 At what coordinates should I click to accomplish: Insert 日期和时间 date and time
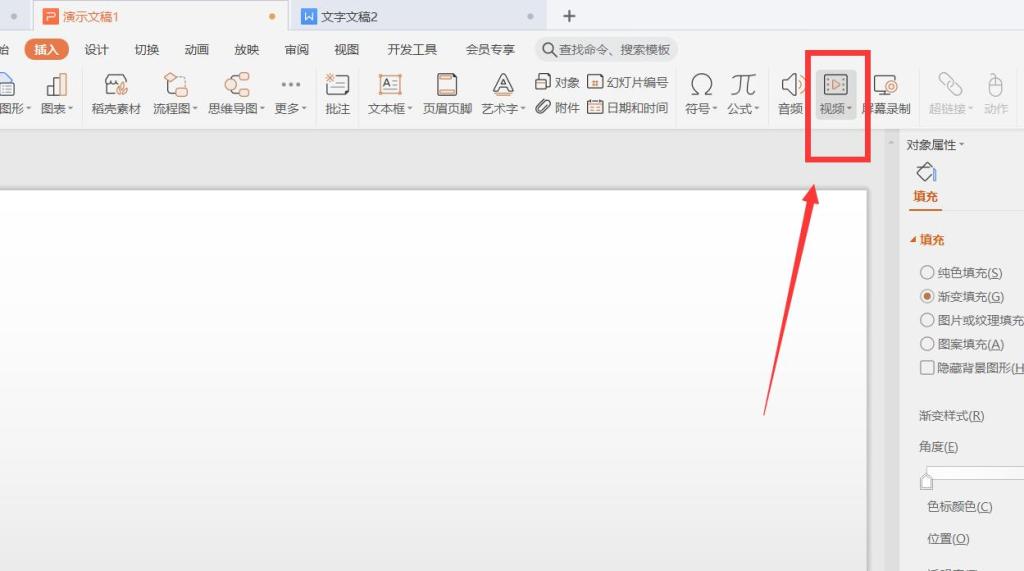tap(628, 107)
